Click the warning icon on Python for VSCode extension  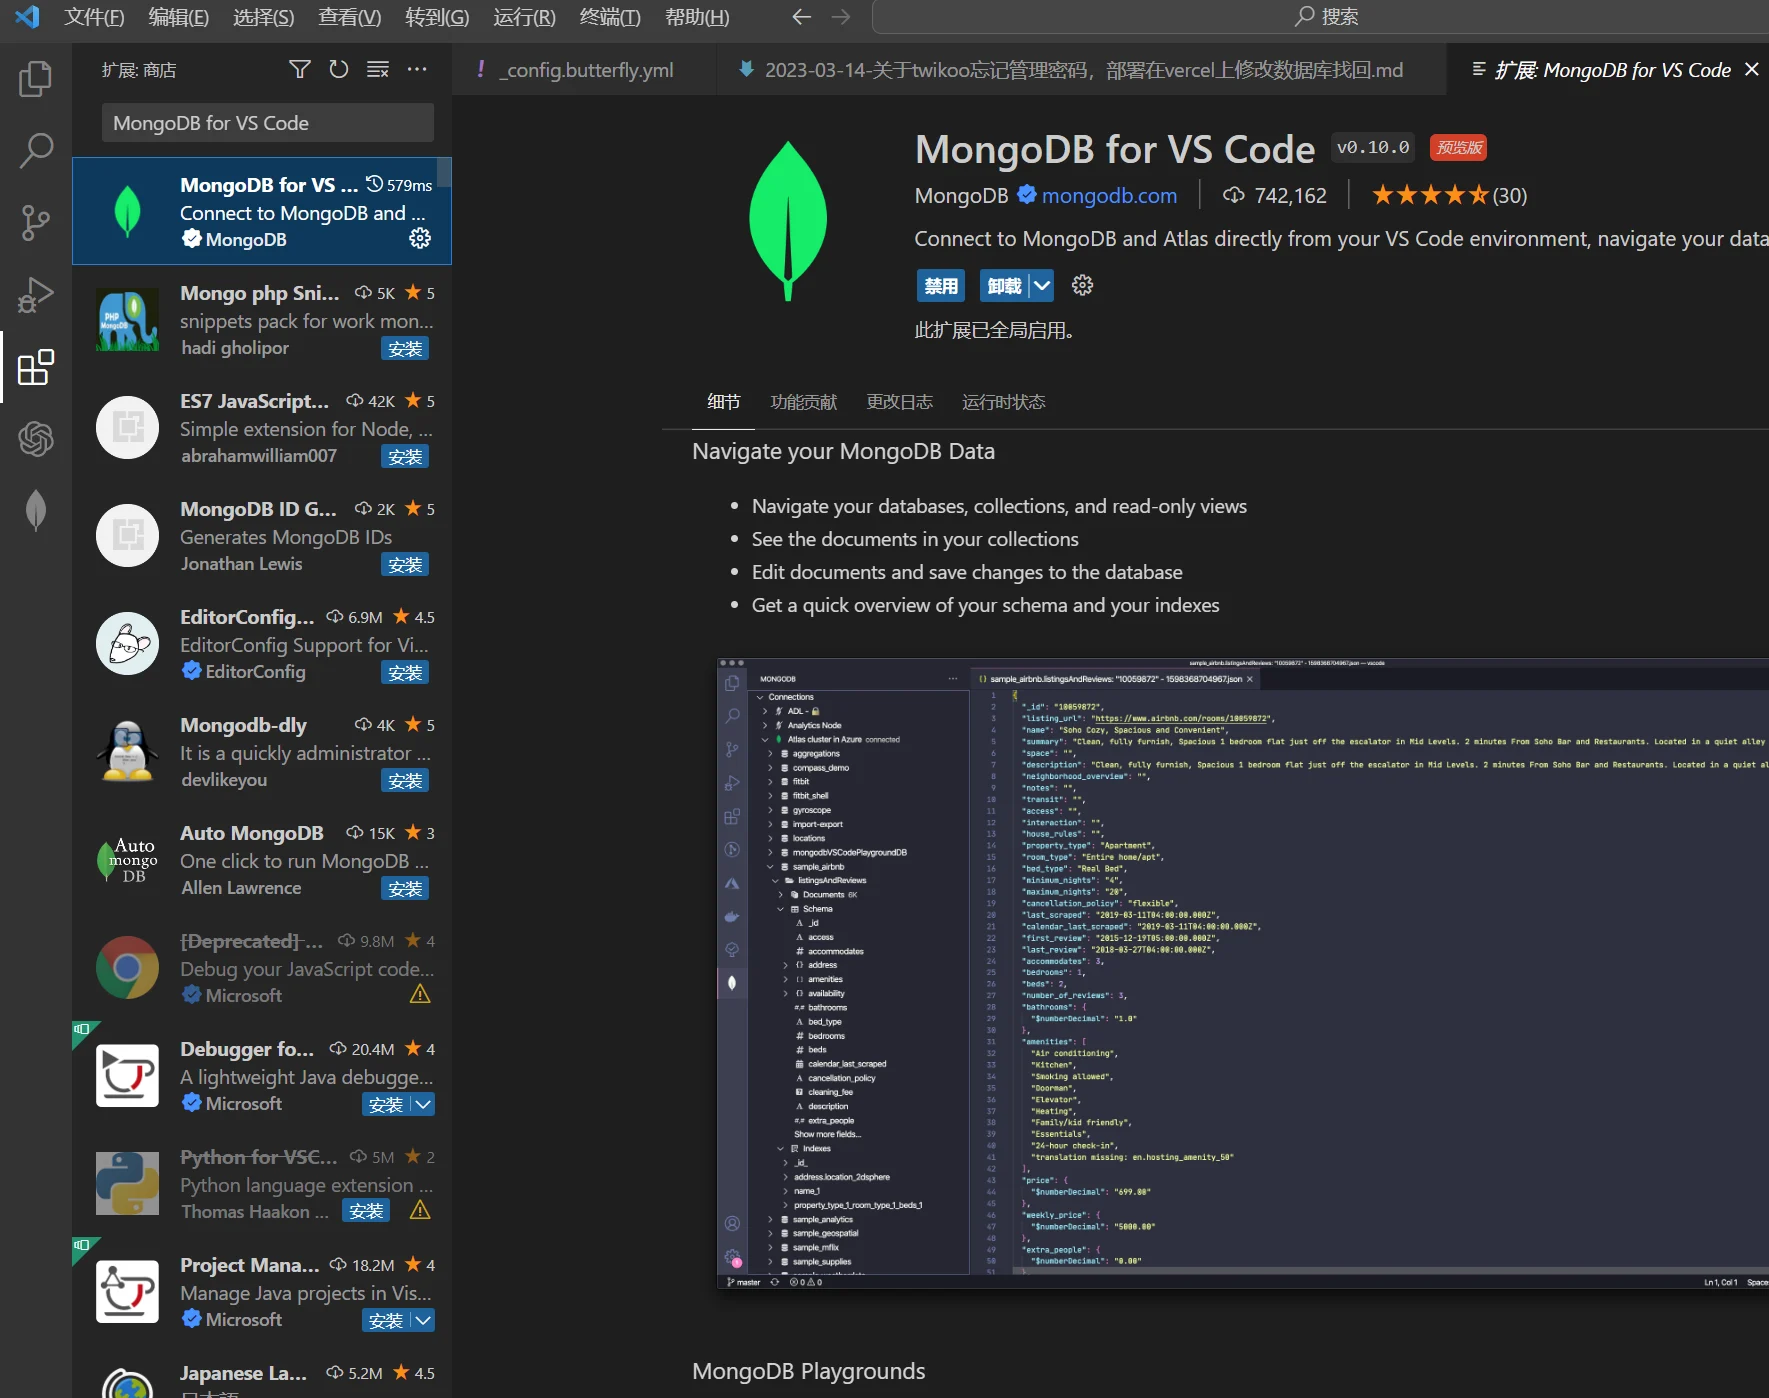point(420,1210)
